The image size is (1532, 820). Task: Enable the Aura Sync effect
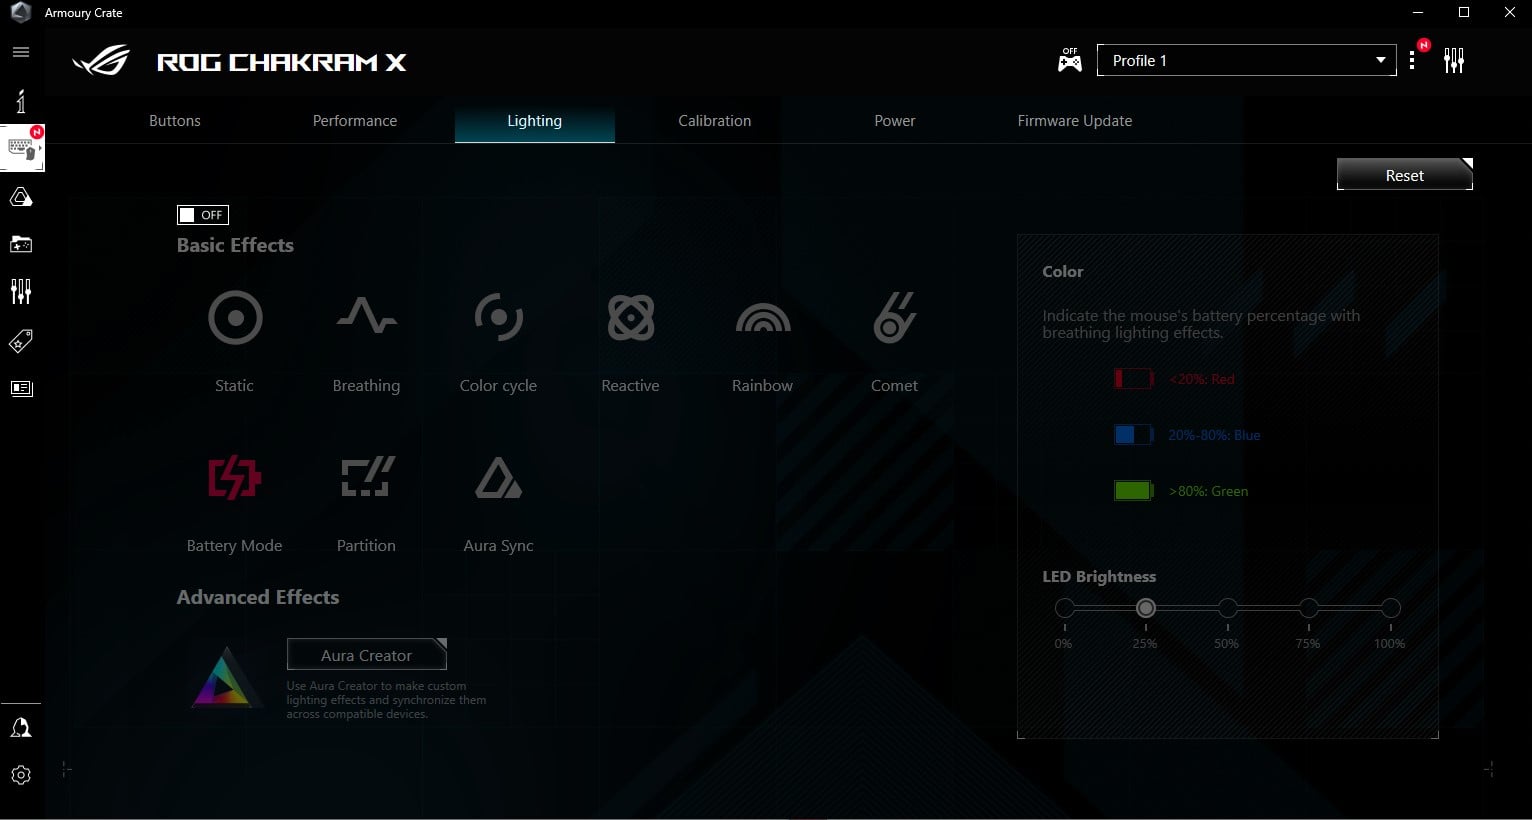point(498,478)
